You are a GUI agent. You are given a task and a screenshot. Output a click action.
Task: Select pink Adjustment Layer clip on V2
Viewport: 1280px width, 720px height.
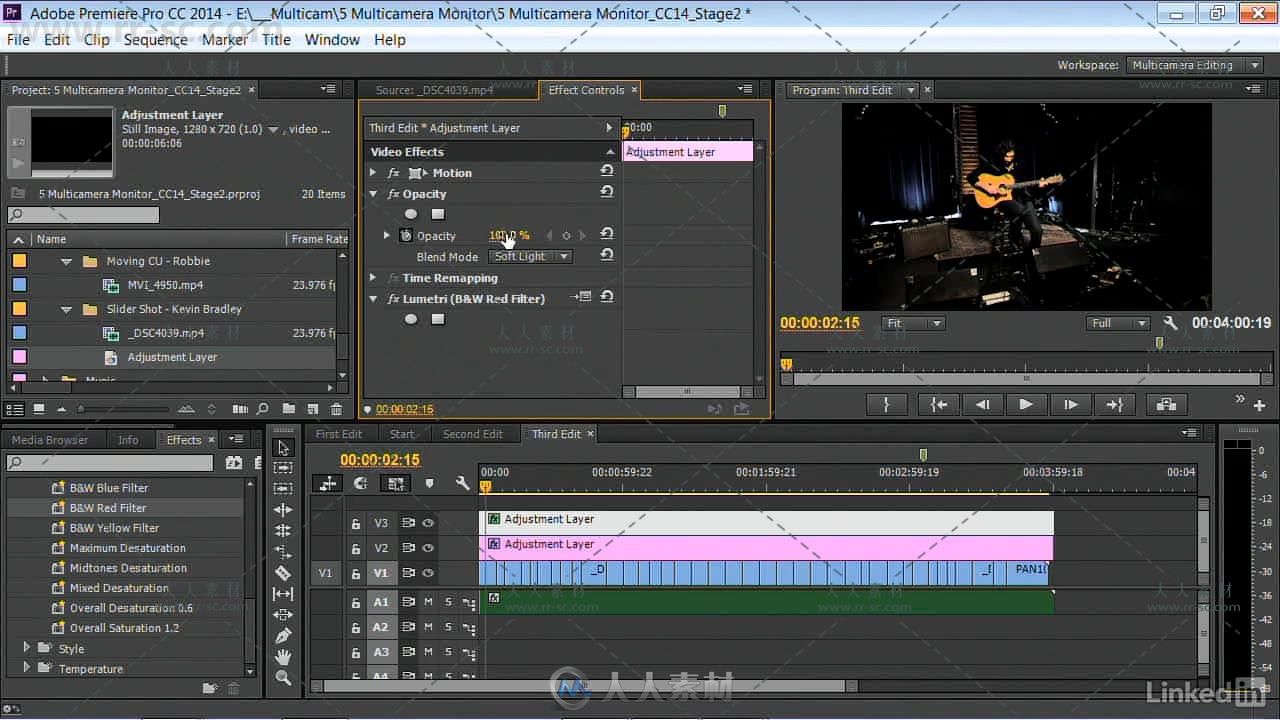[x=767, y=548]
